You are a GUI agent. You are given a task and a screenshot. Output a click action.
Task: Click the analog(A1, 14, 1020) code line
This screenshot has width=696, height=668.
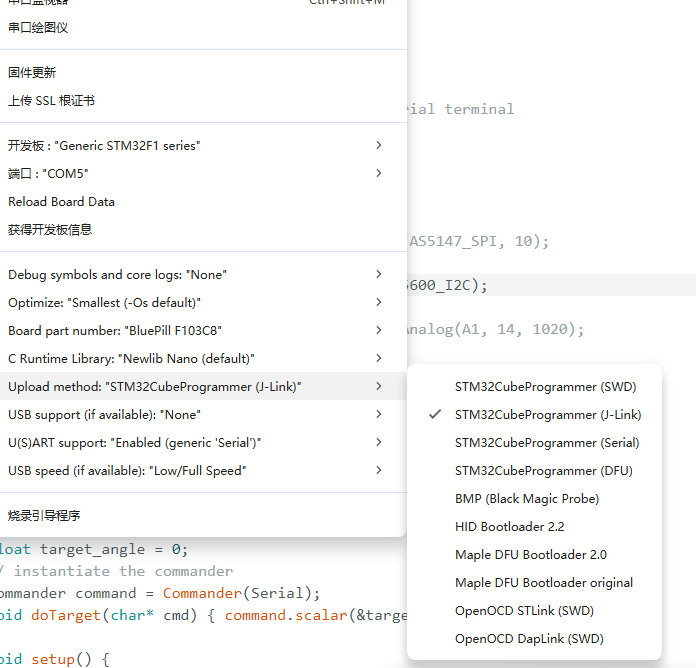pos(496,329)
